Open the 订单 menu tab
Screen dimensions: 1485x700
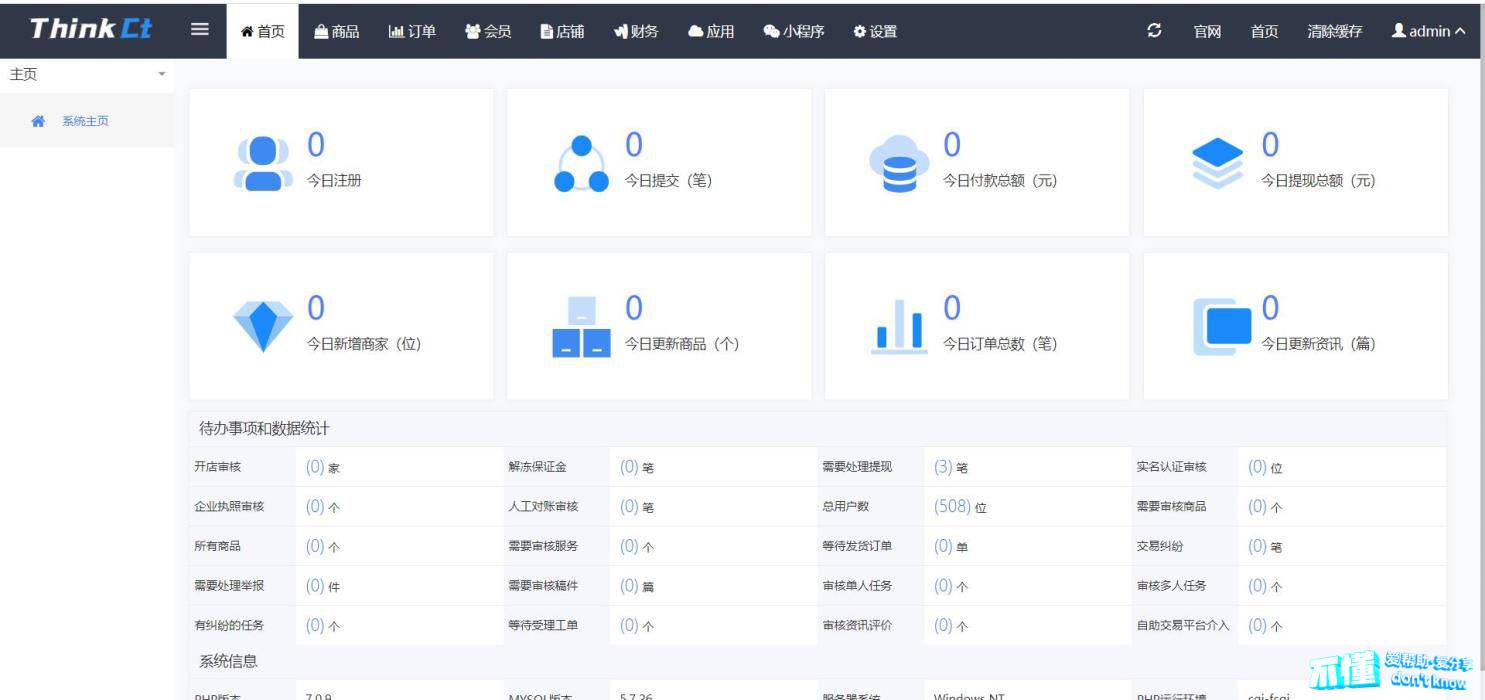click(x=412, y=31)
